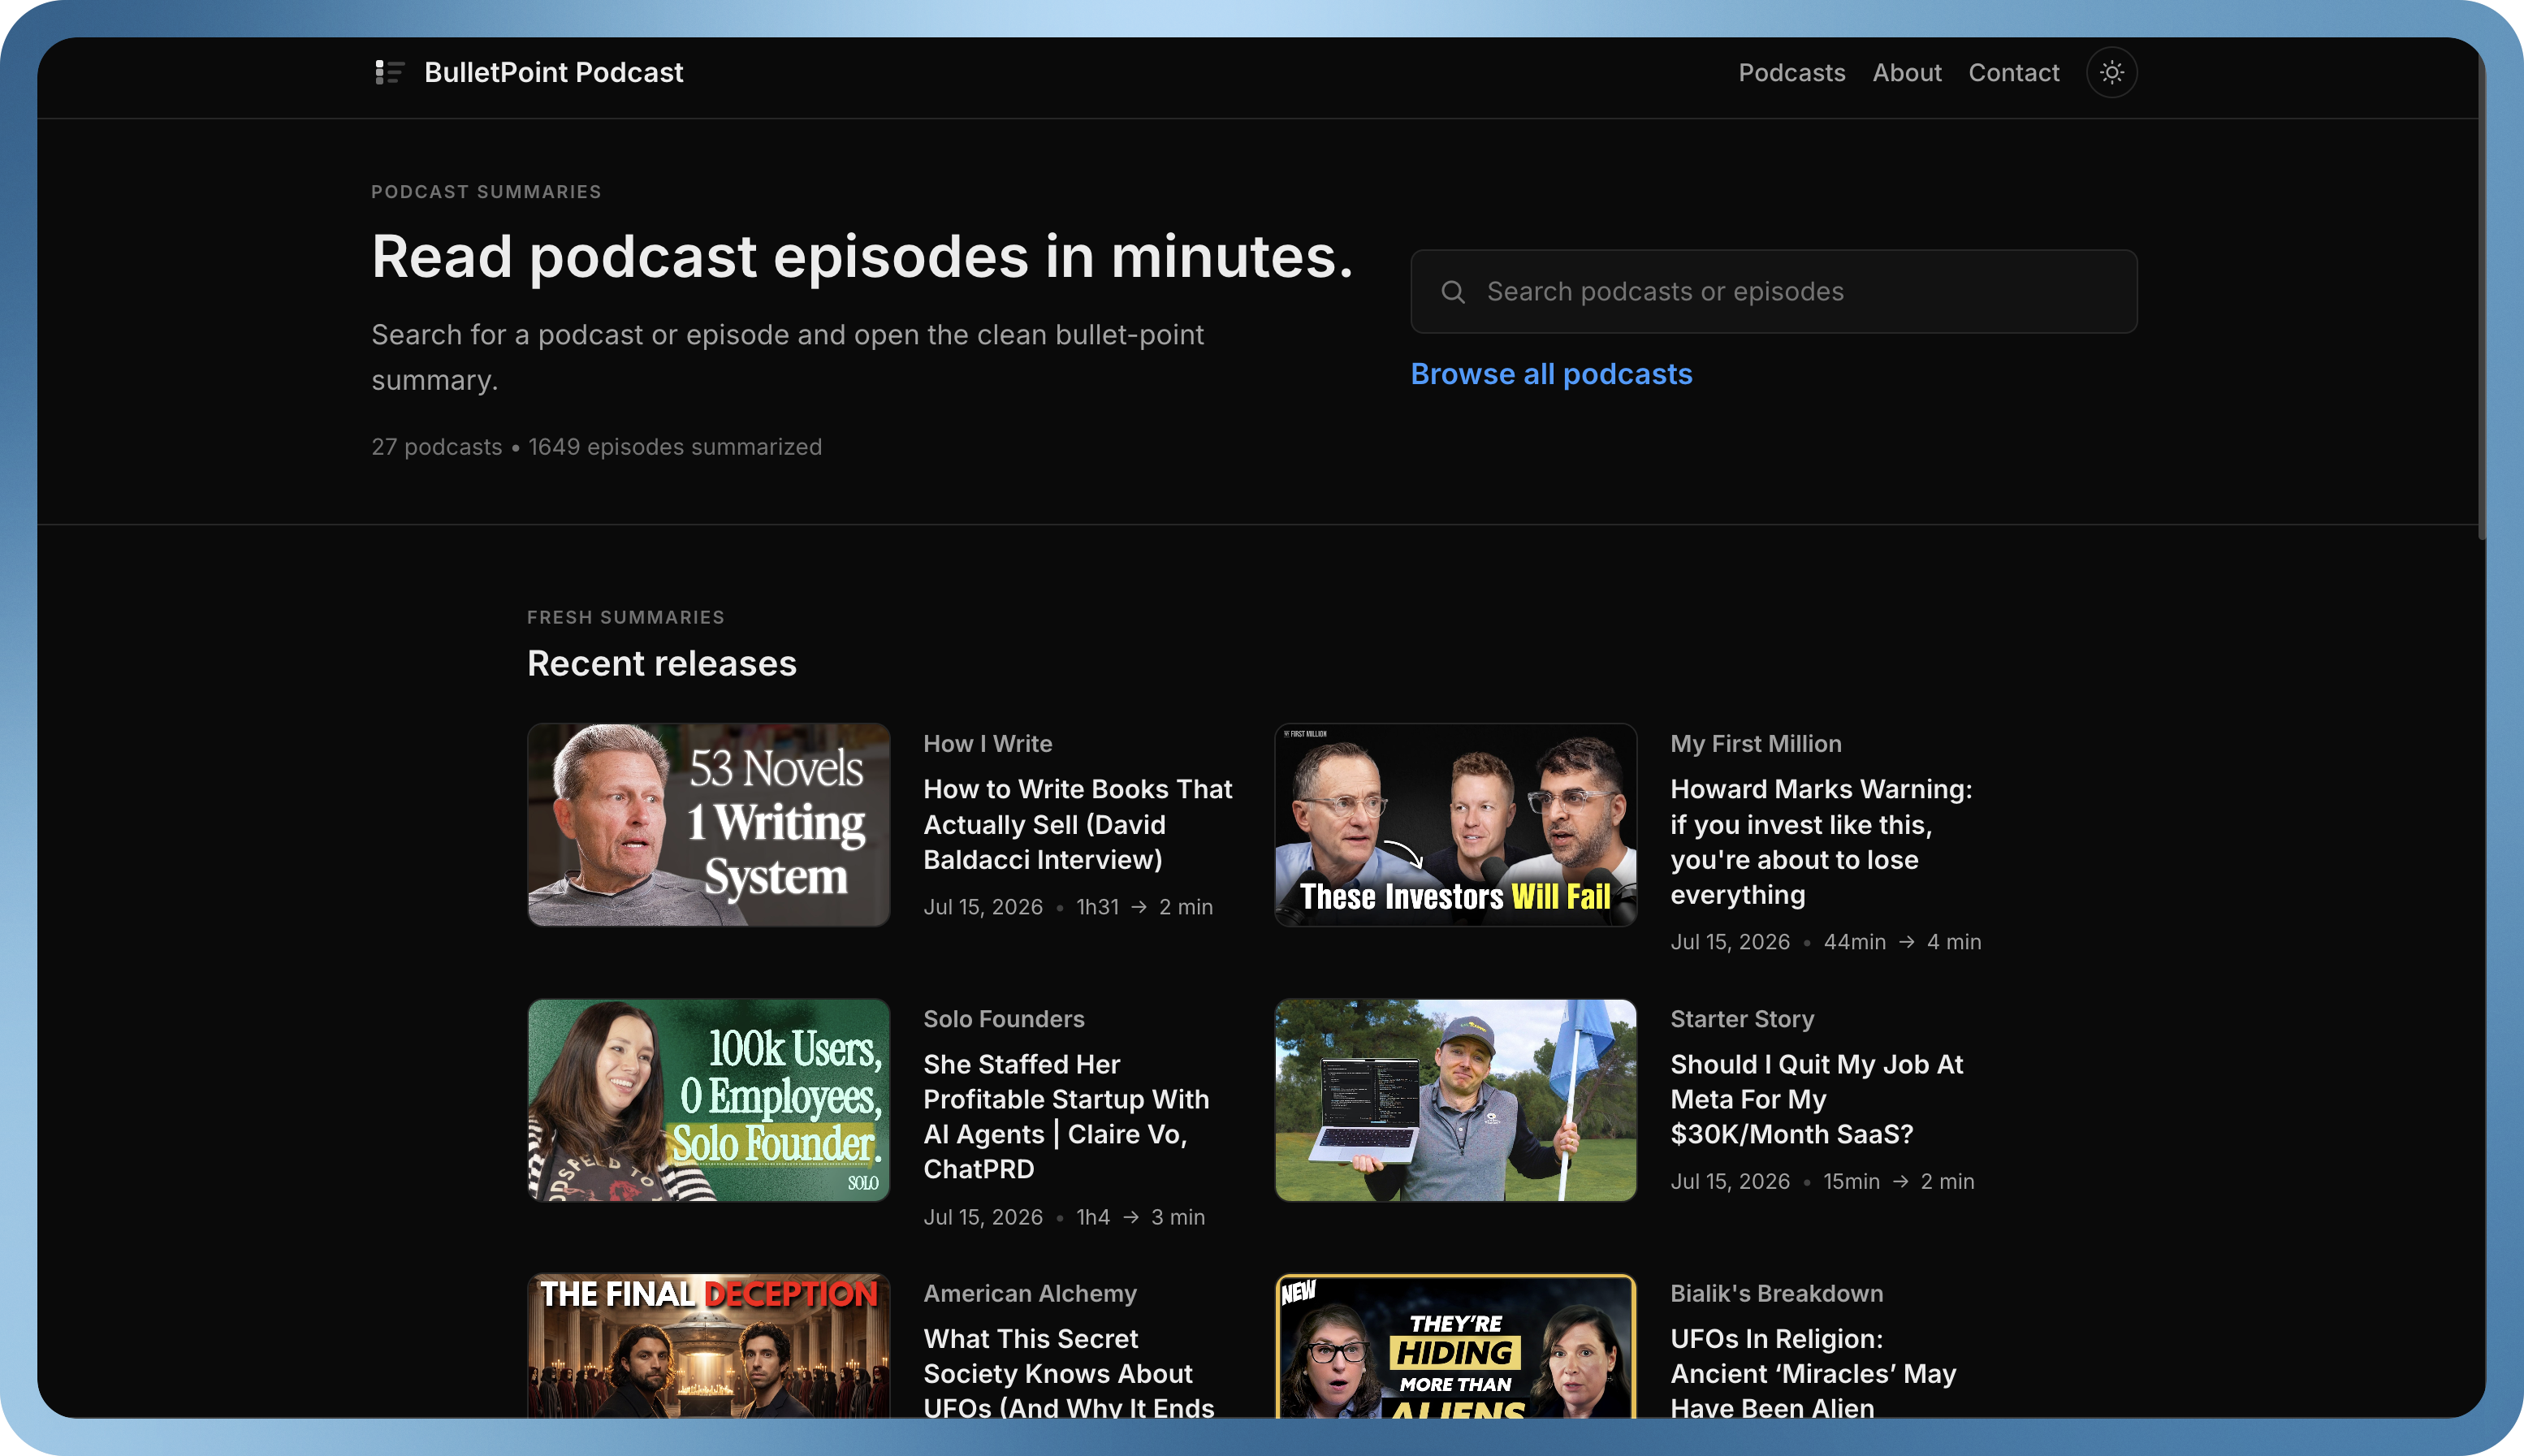Click the Recent releases heading
The image size is (2524, 1456).
[x=661, y=664]
